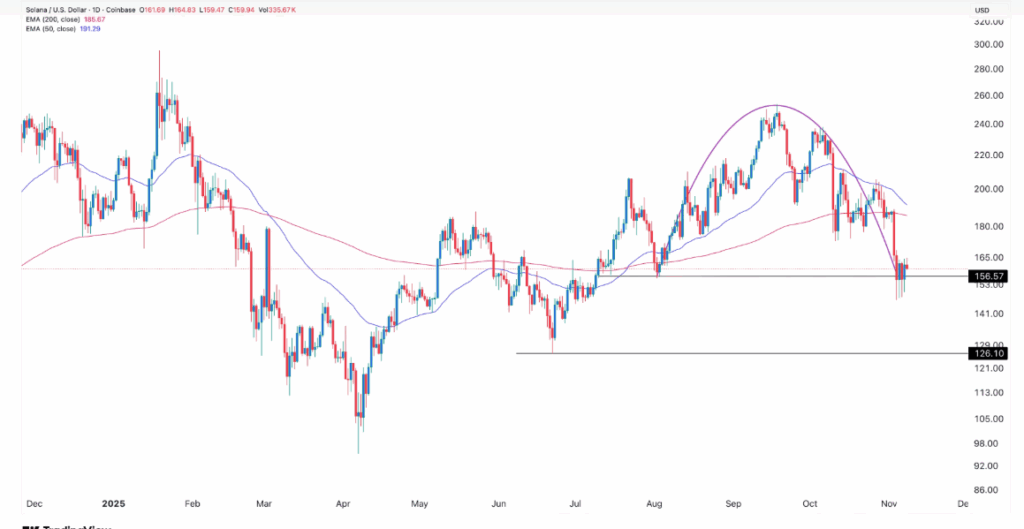
Task: Open the USD currency selector
Action: tap(980, 10)
